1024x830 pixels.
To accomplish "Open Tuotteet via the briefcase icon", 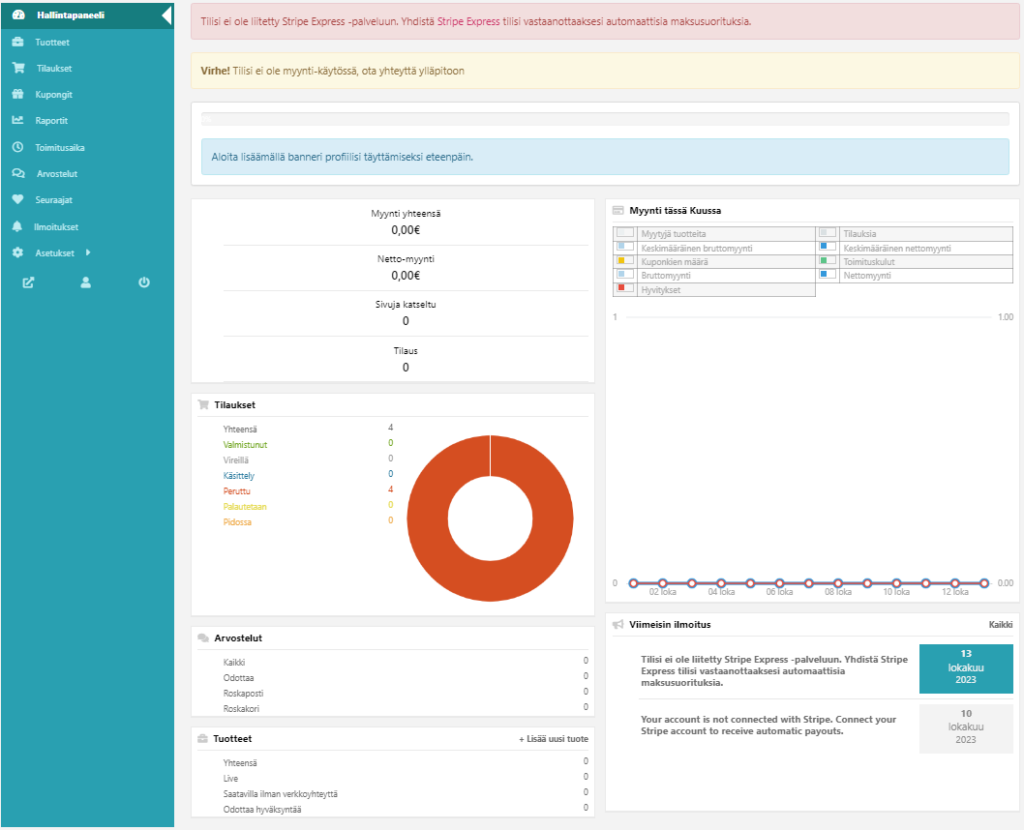I will [17, 43].
